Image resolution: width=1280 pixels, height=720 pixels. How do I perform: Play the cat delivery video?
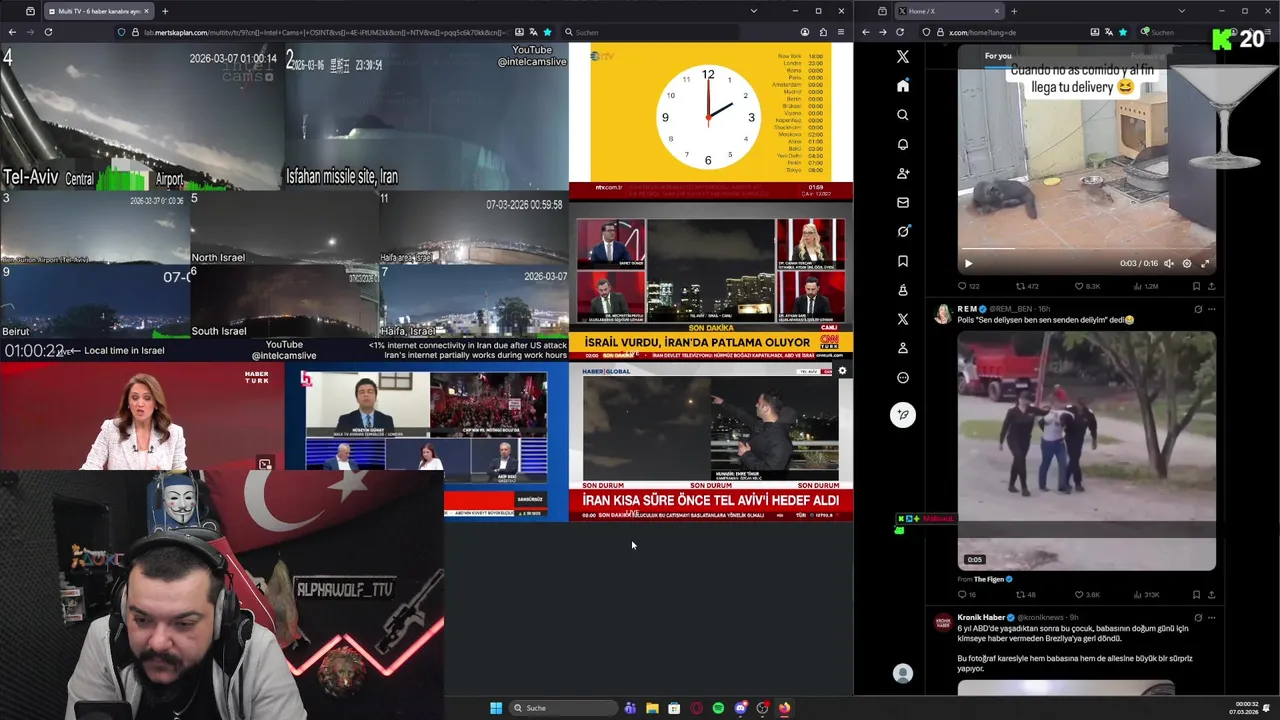[968, 264]
